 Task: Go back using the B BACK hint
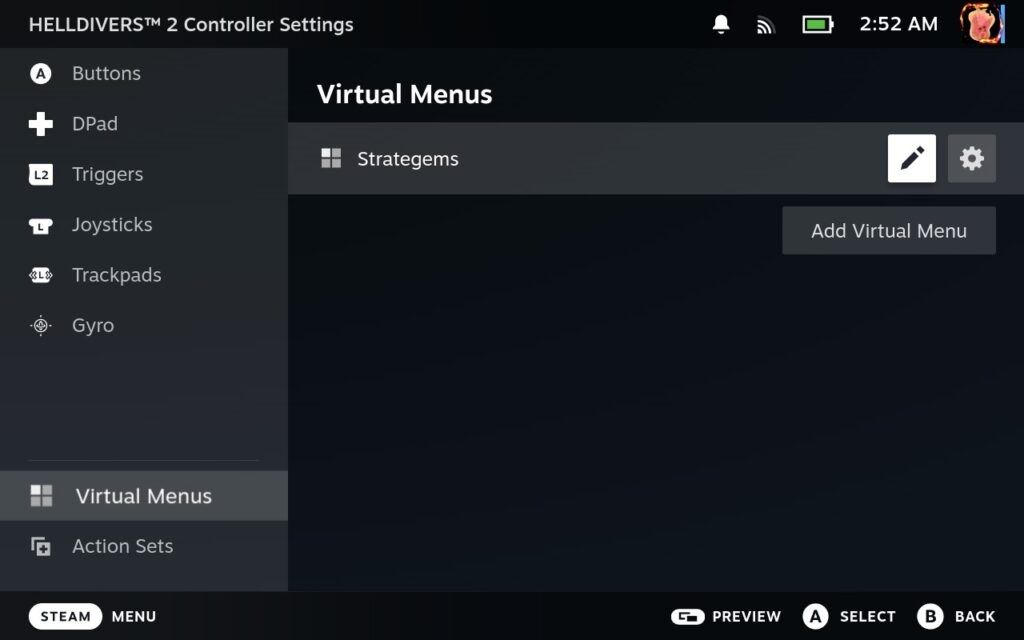(x=956, y=616)
